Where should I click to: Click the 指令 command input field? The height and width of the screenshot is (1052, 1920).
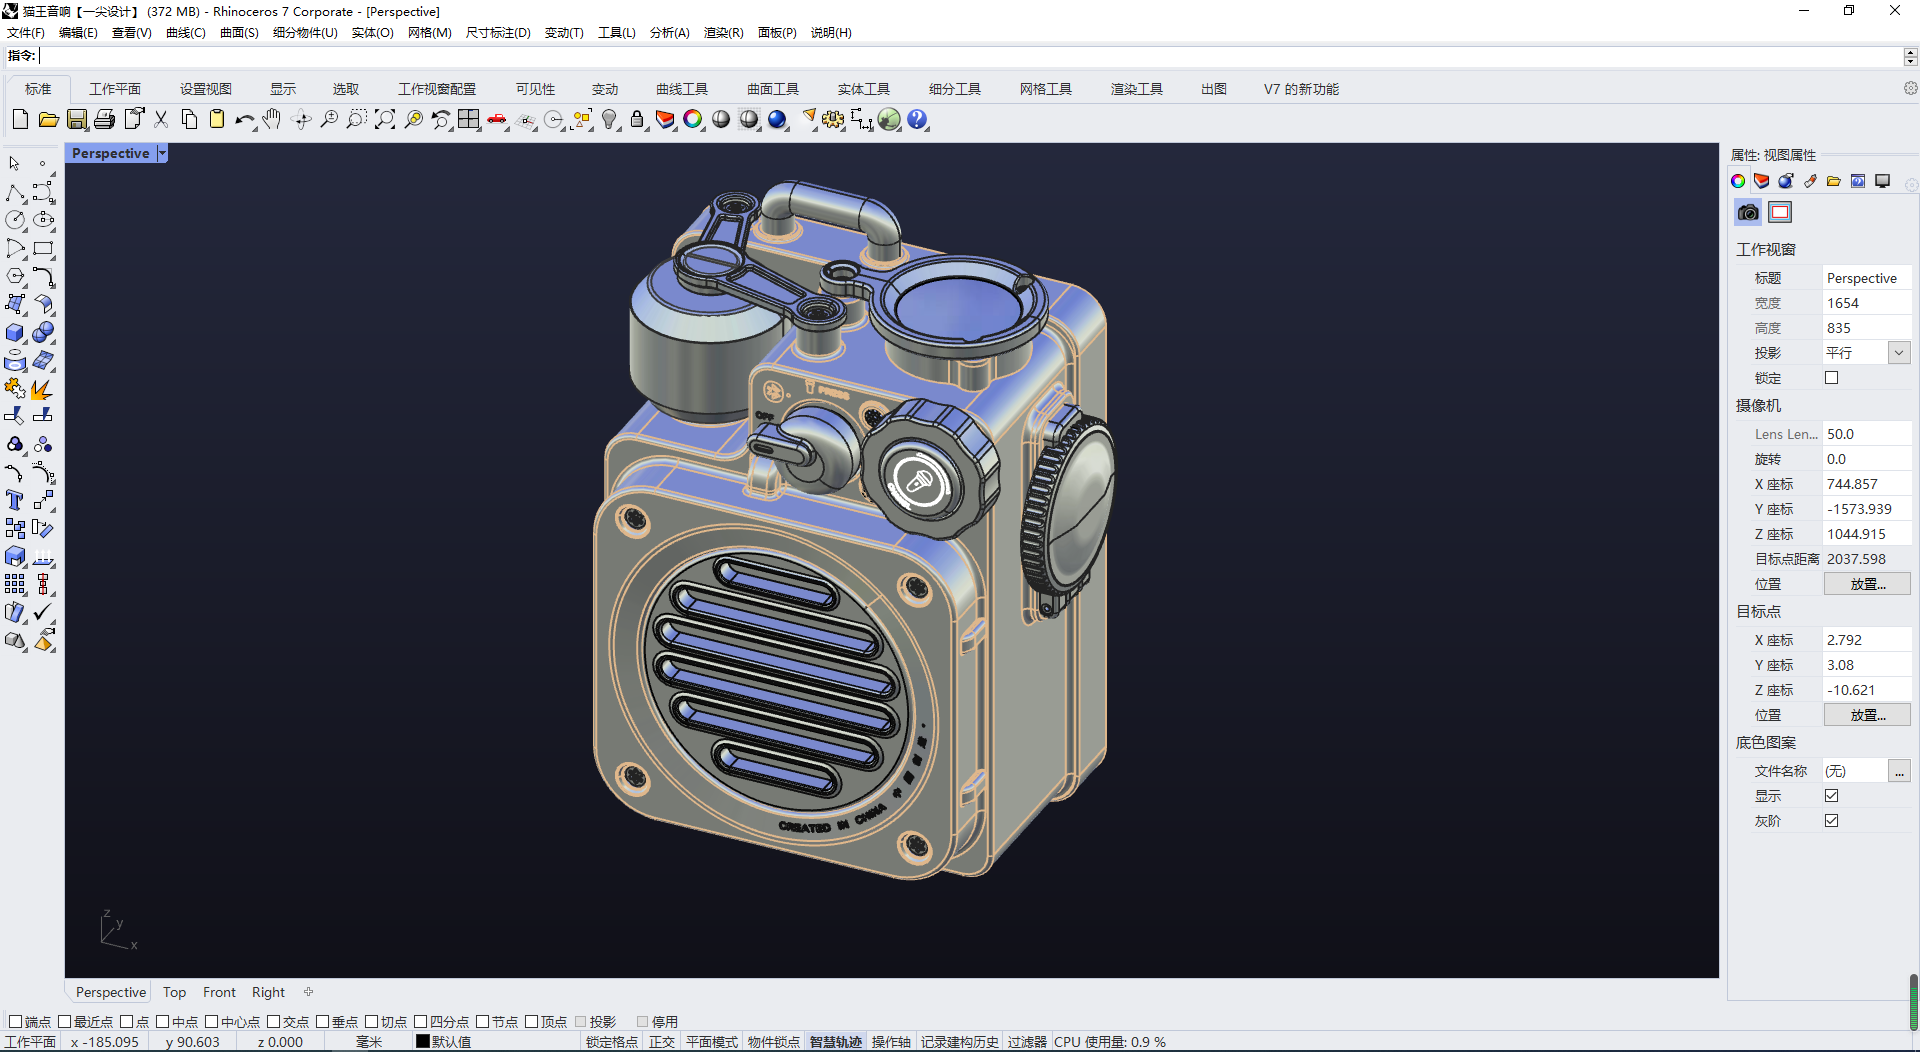pos(970,56)
